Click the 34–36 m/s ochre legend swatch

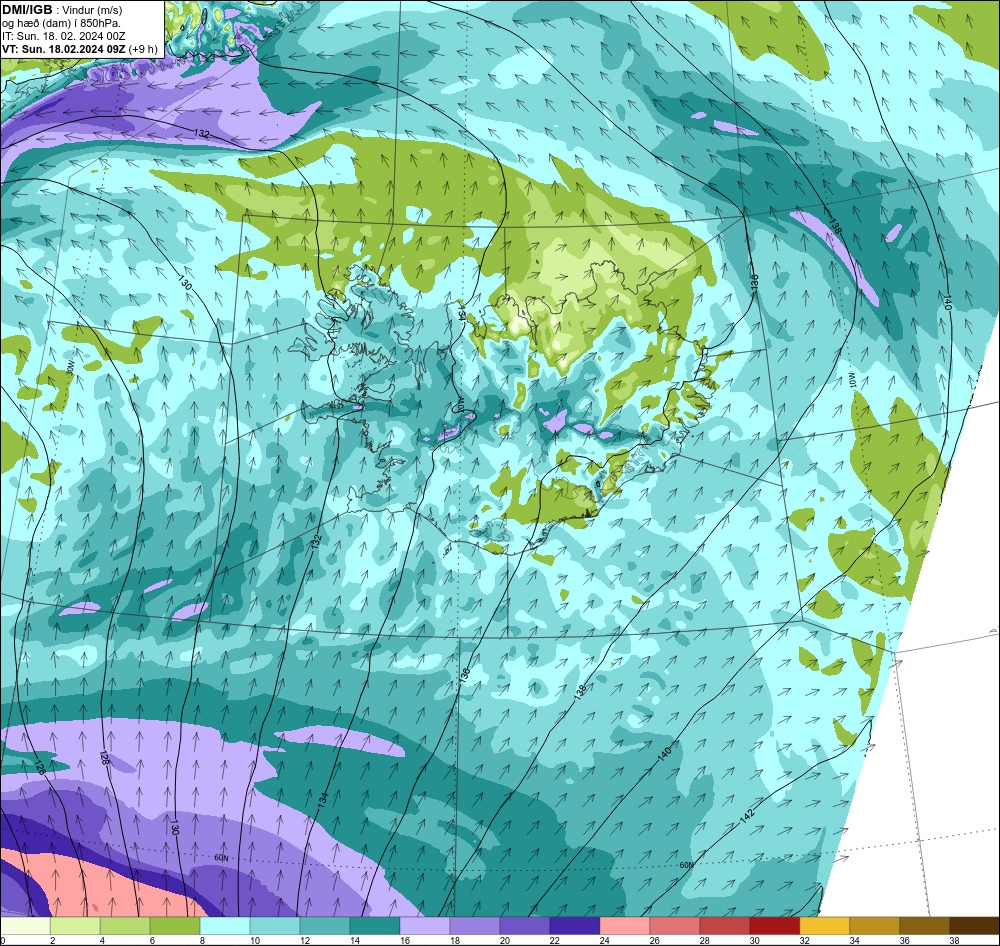pyautogui.click(x=874, y=926)
